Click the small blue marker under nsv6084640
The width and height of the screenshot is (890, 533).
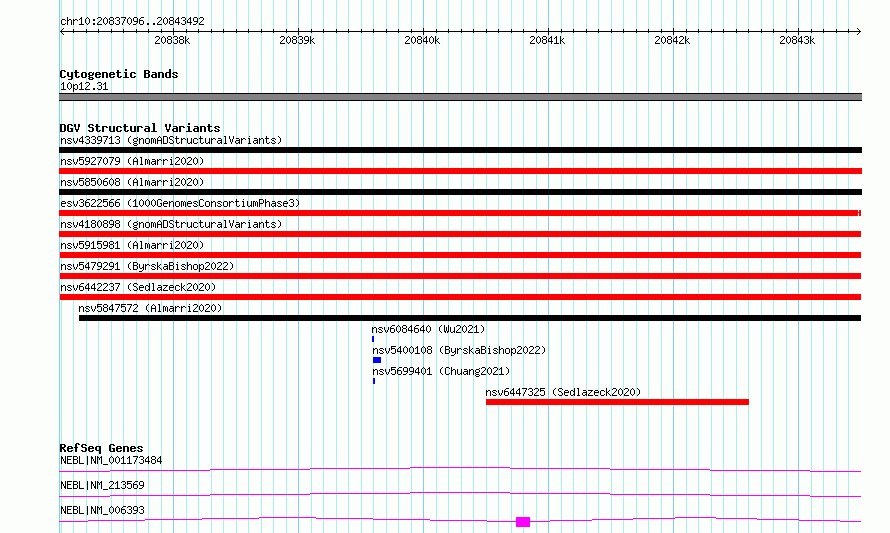373,339
